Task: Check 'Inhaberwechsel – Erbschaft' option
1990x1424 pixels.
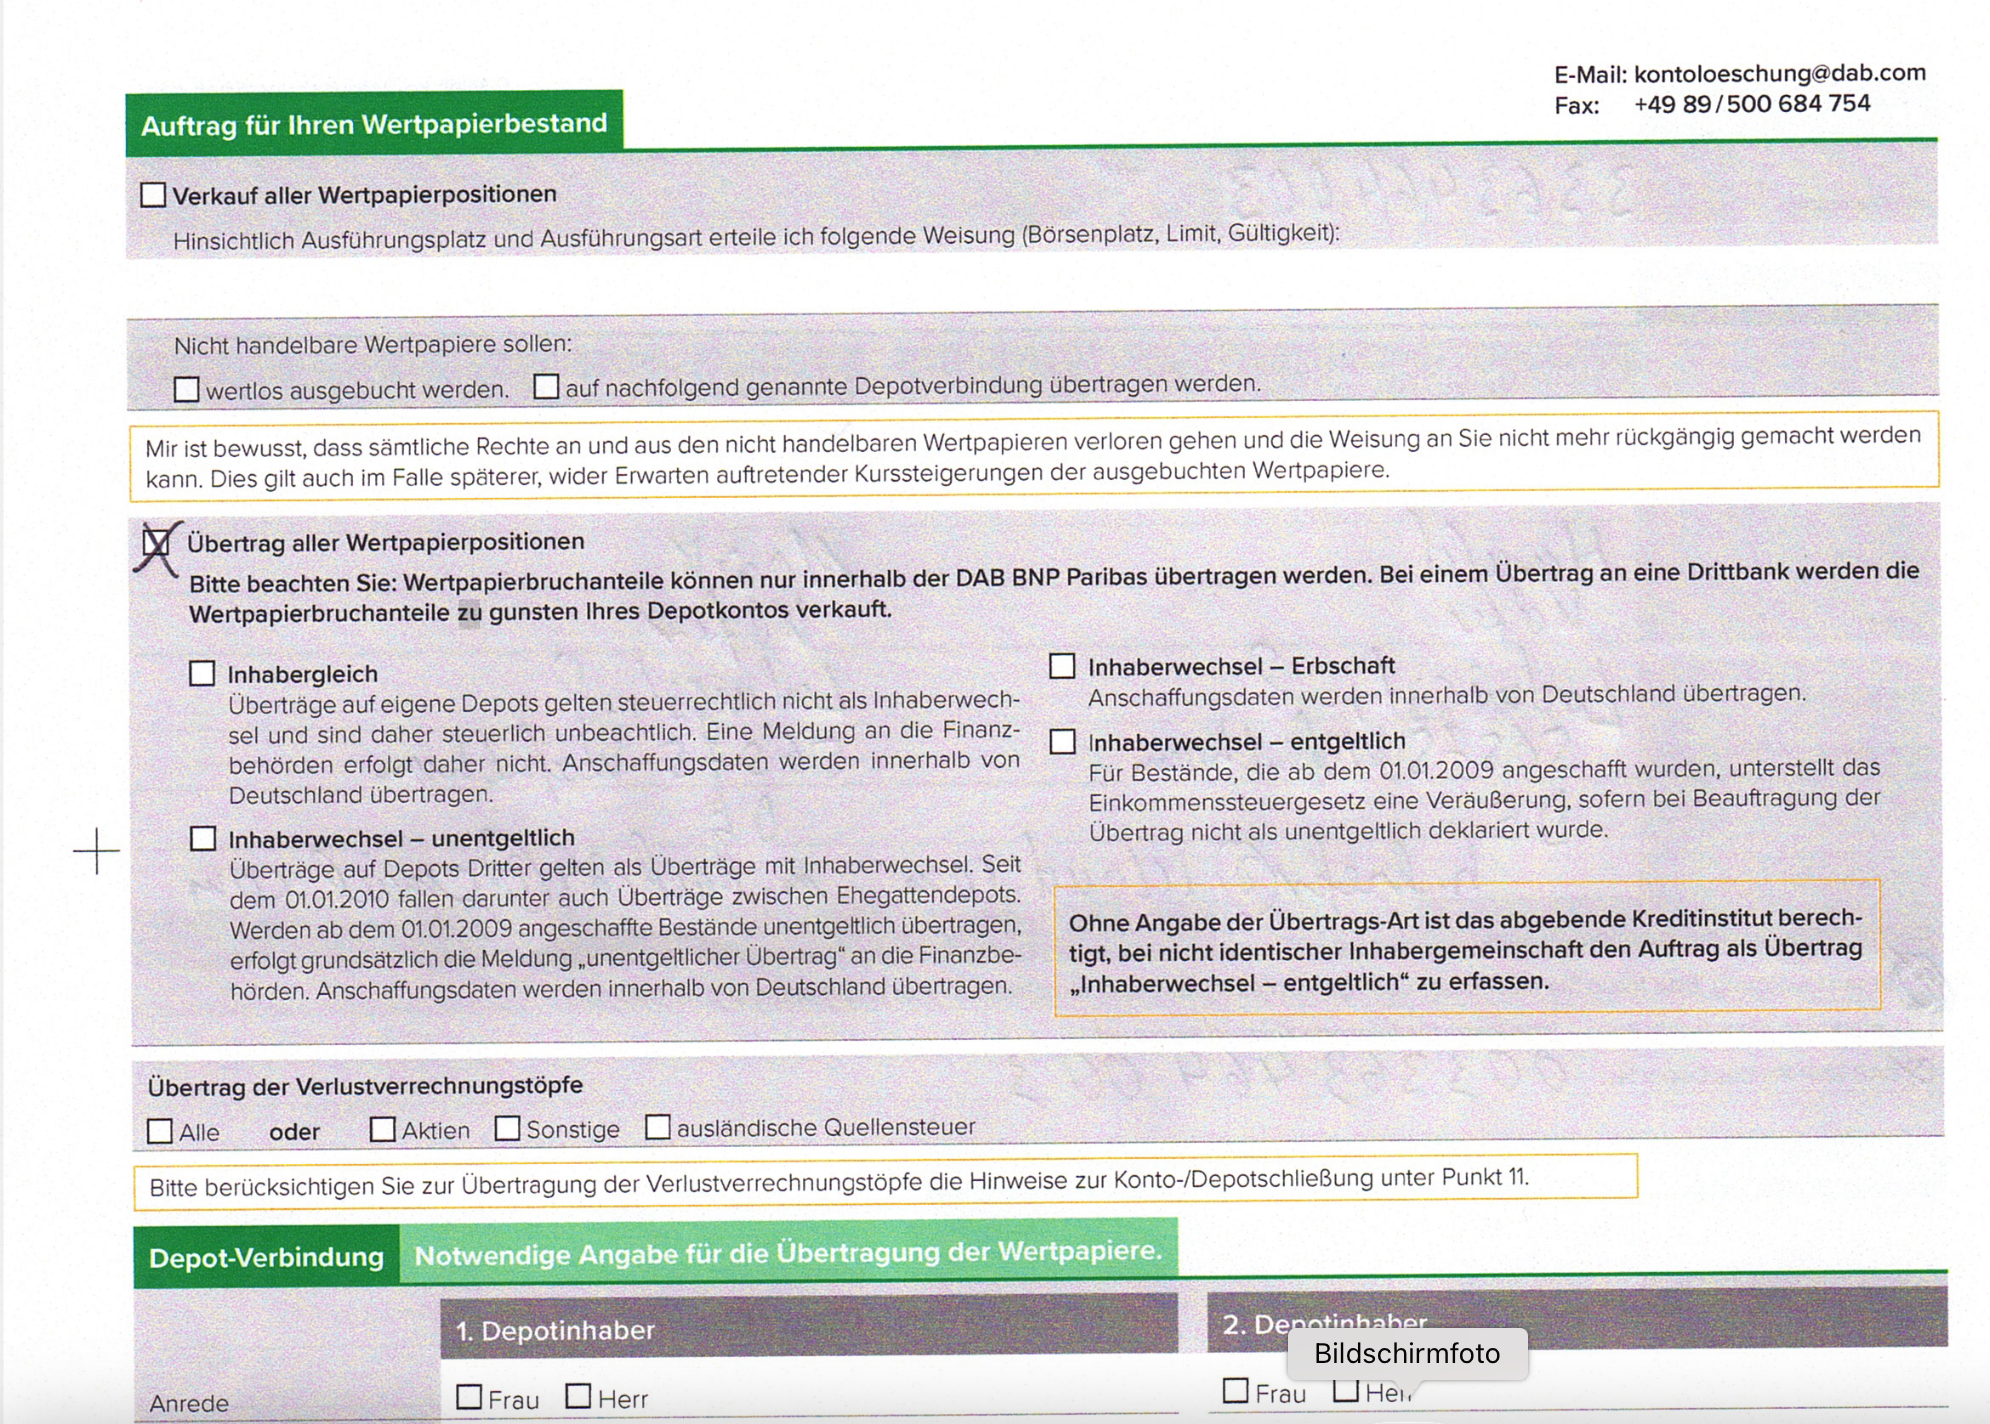Action: 1062,666
